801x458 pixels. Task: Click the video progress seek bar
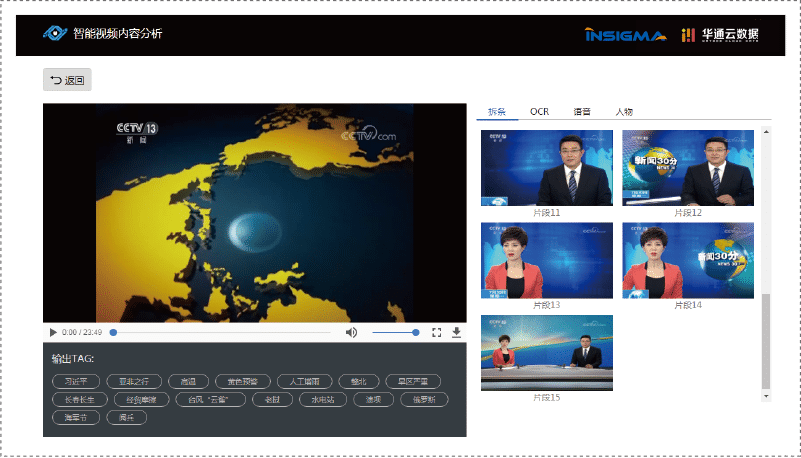[x=220, y=332]
